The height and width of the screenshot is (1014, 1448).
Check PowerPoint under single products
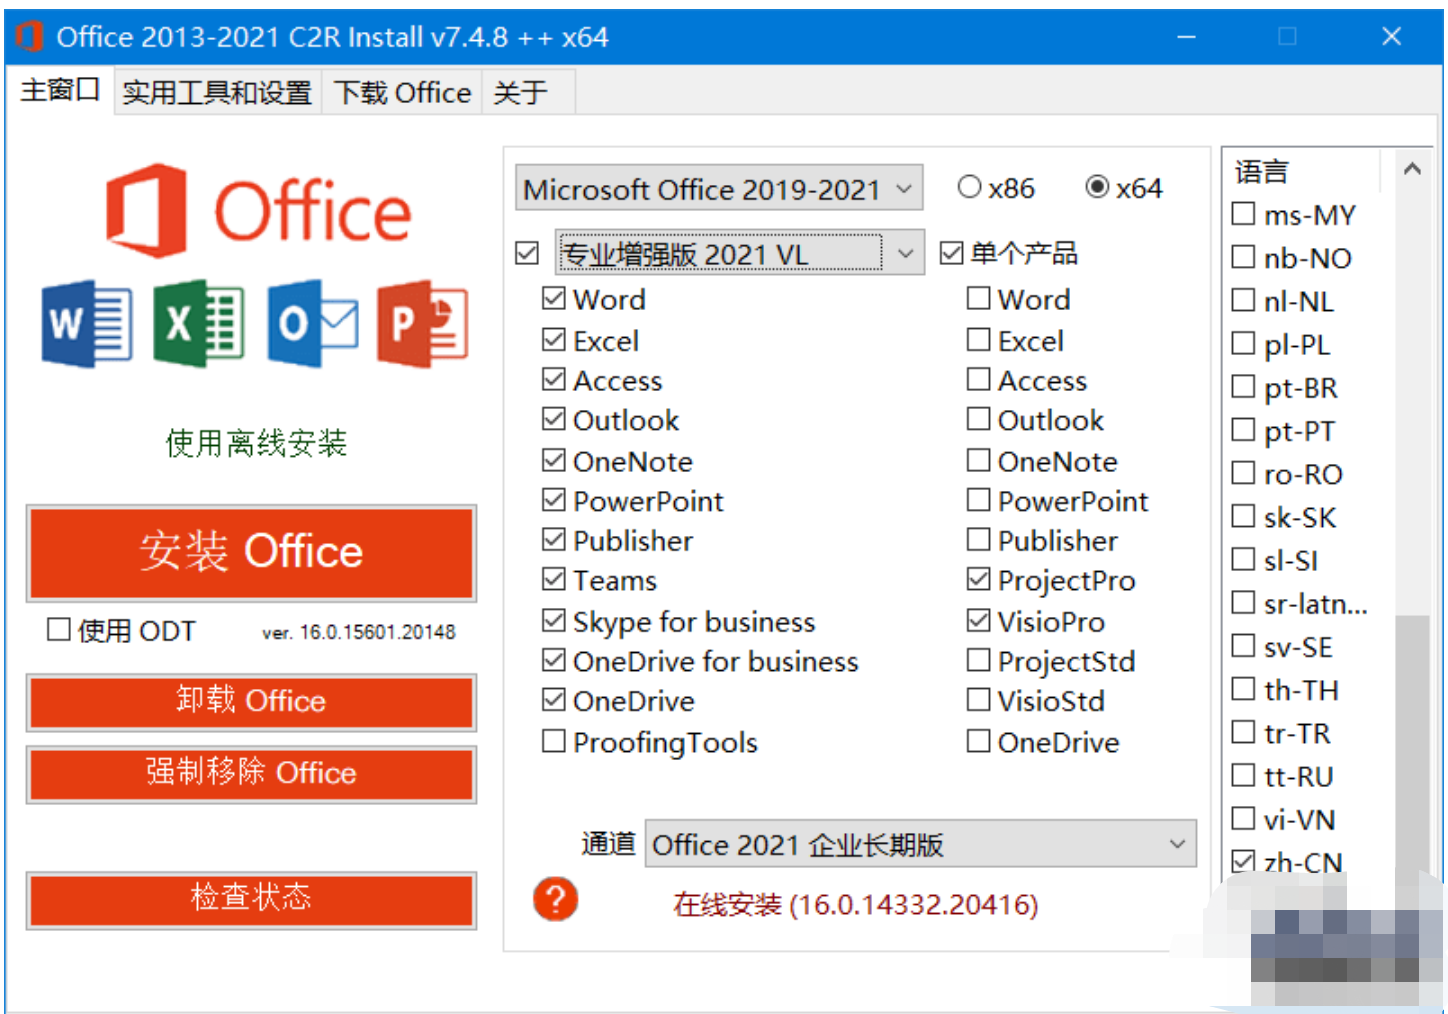point(978,500)
